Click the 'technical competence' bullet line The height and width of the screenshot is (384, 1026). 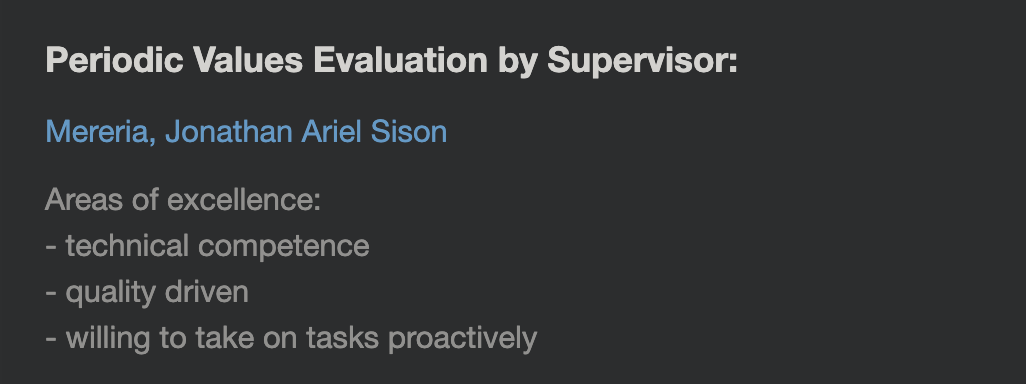[x=207, y=246]
